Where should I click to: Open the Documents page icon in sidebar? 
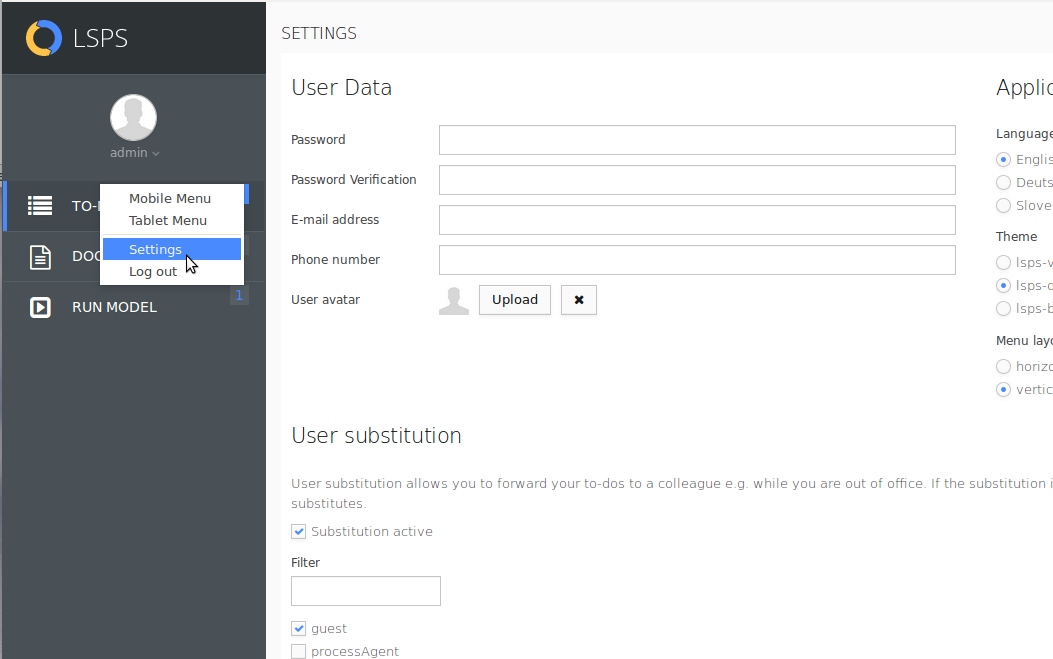click(40, 257)
